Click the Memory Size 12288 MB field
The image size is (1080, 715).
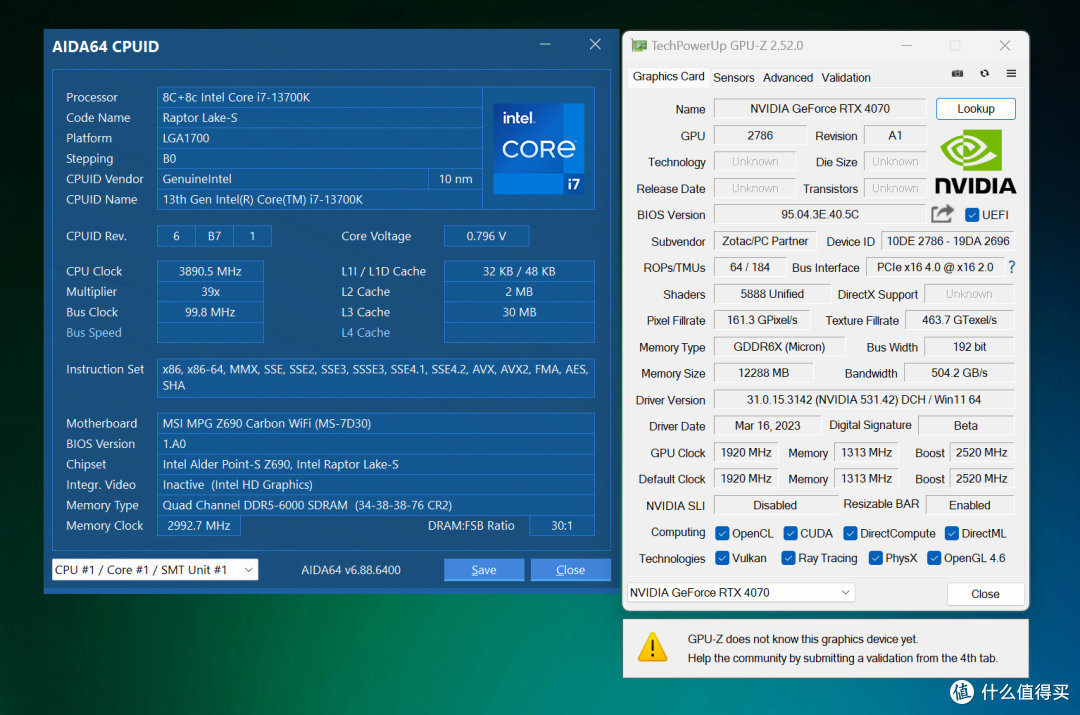coord(763,373)
